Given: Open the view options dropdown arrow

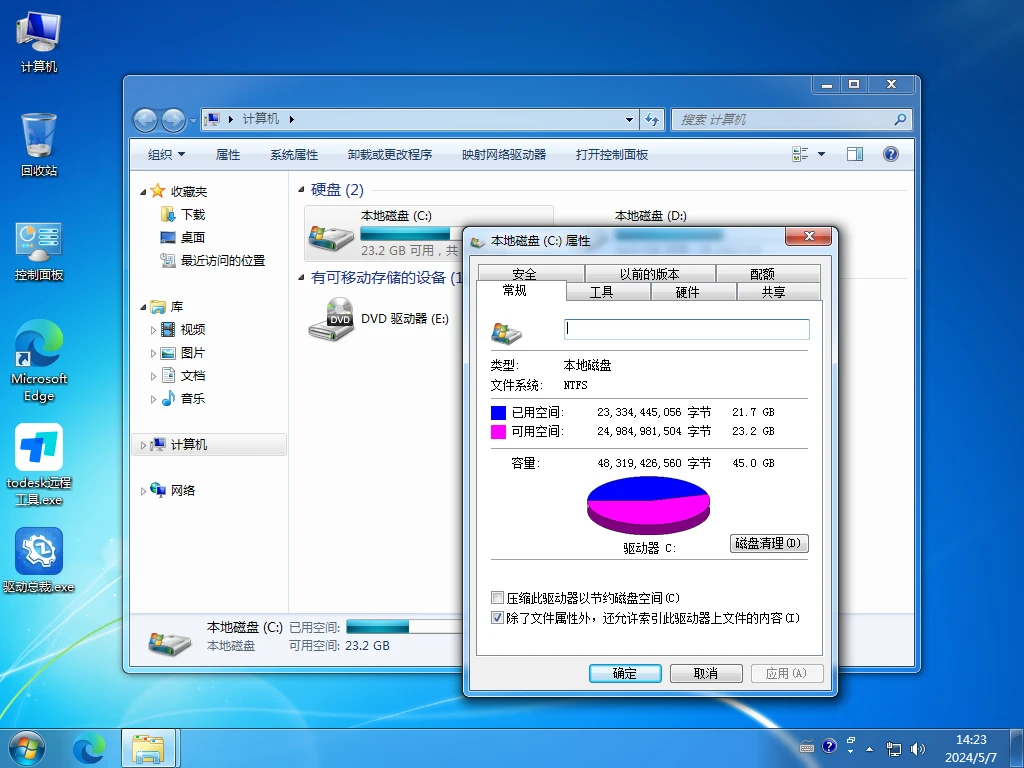Looking at the screenshot, I should [822, 154].
